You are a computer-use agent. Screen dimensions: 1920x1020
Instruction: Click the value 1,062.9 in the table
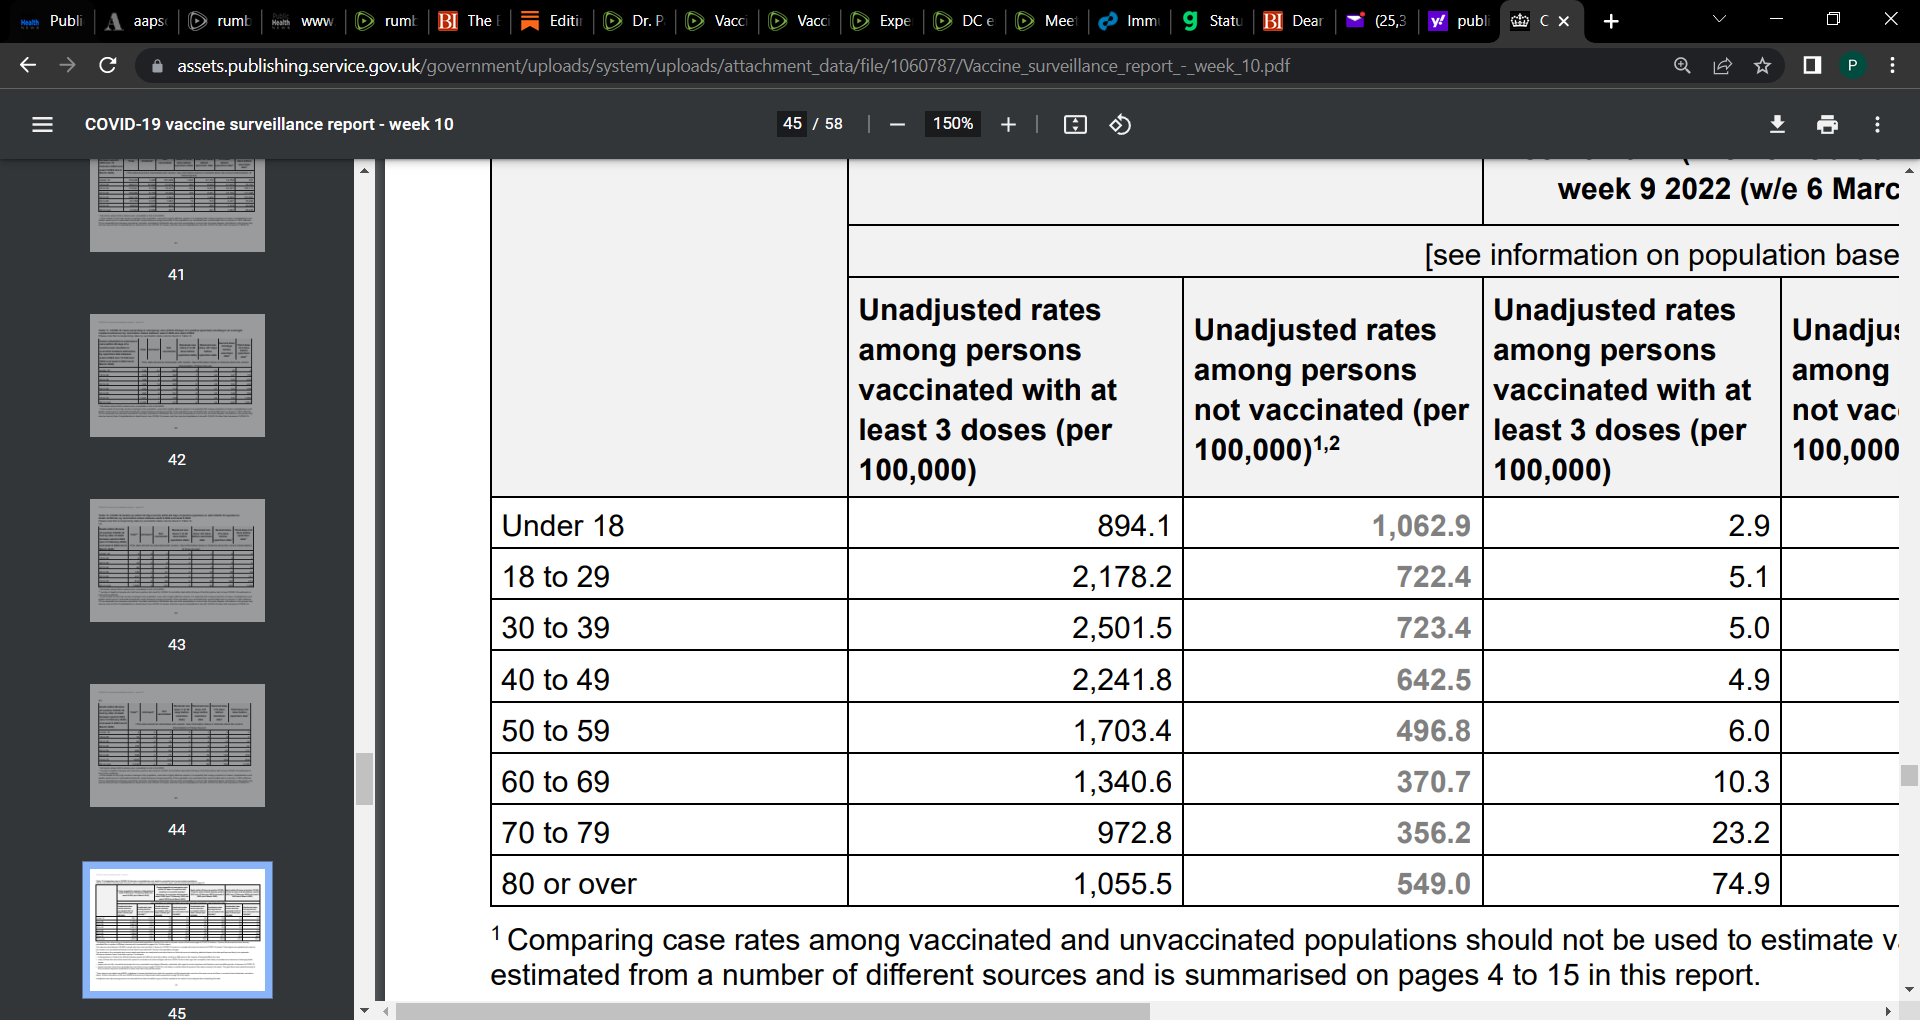tap(1421, 525)
